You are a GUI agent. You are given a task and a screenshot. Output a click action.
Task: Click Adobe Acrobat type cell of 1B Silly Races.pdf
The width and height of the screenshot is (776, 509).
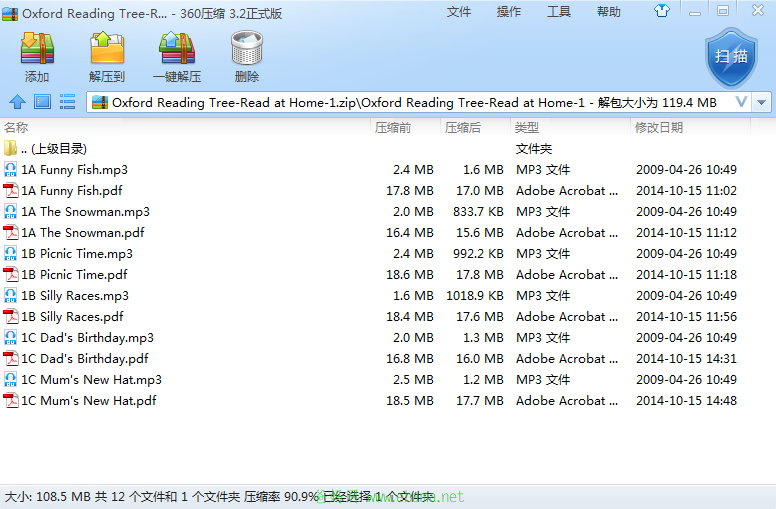click(567, 316)
